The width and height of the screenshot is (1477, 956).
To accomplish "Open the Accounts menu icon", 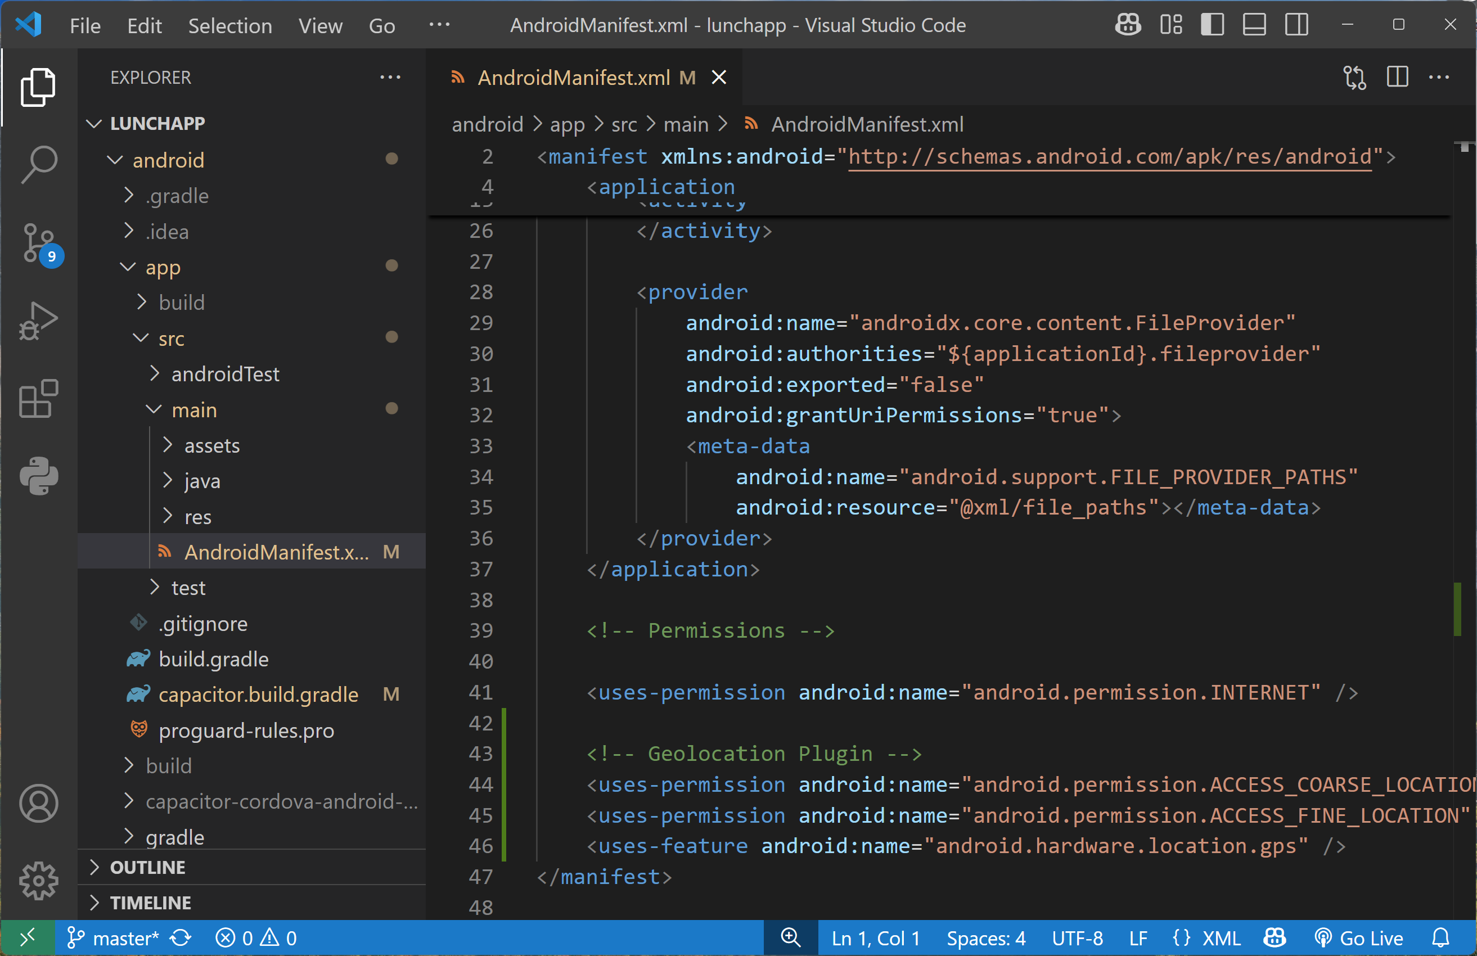I will tap(38, 804).
